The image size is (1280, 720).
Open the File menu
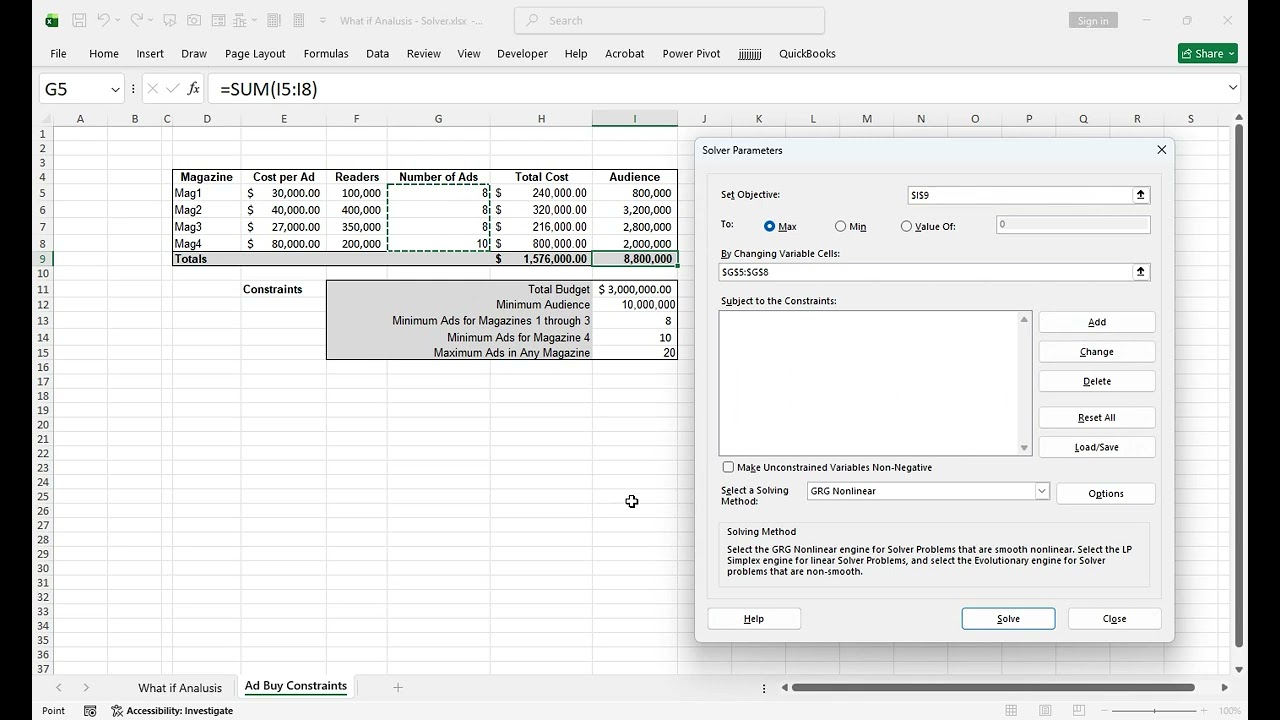click(x=58, y=54)
